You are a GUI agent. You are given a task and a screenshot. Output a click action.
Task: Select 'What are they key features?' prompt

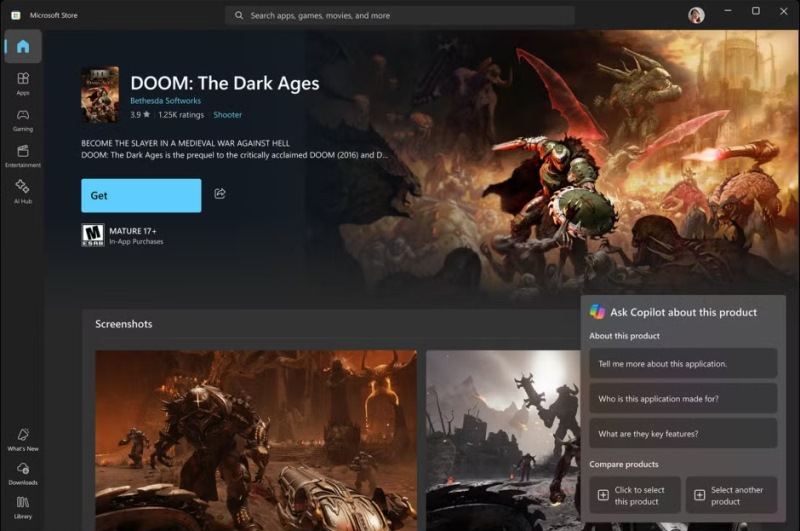coord(683,433)
